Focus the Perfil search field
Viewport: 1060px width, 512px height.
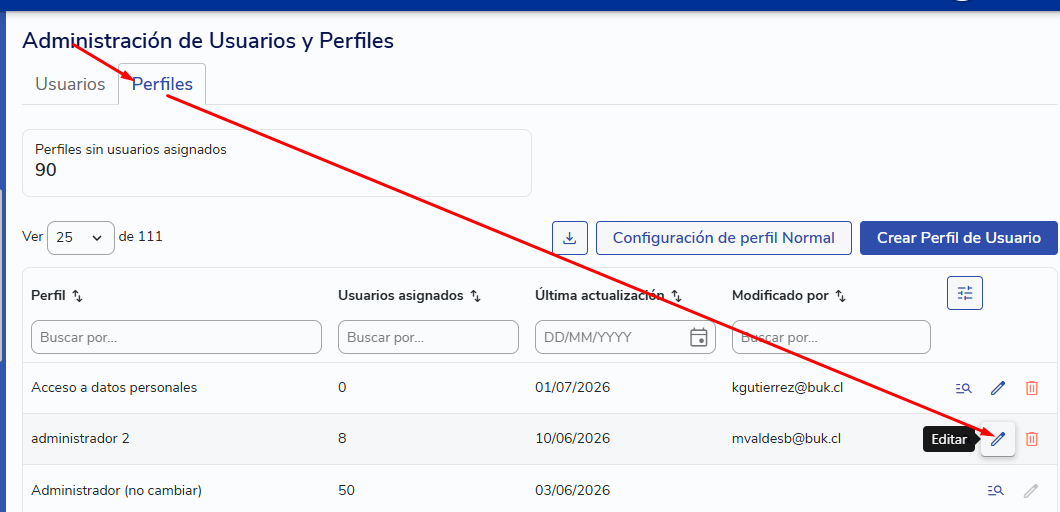[176, 337]
